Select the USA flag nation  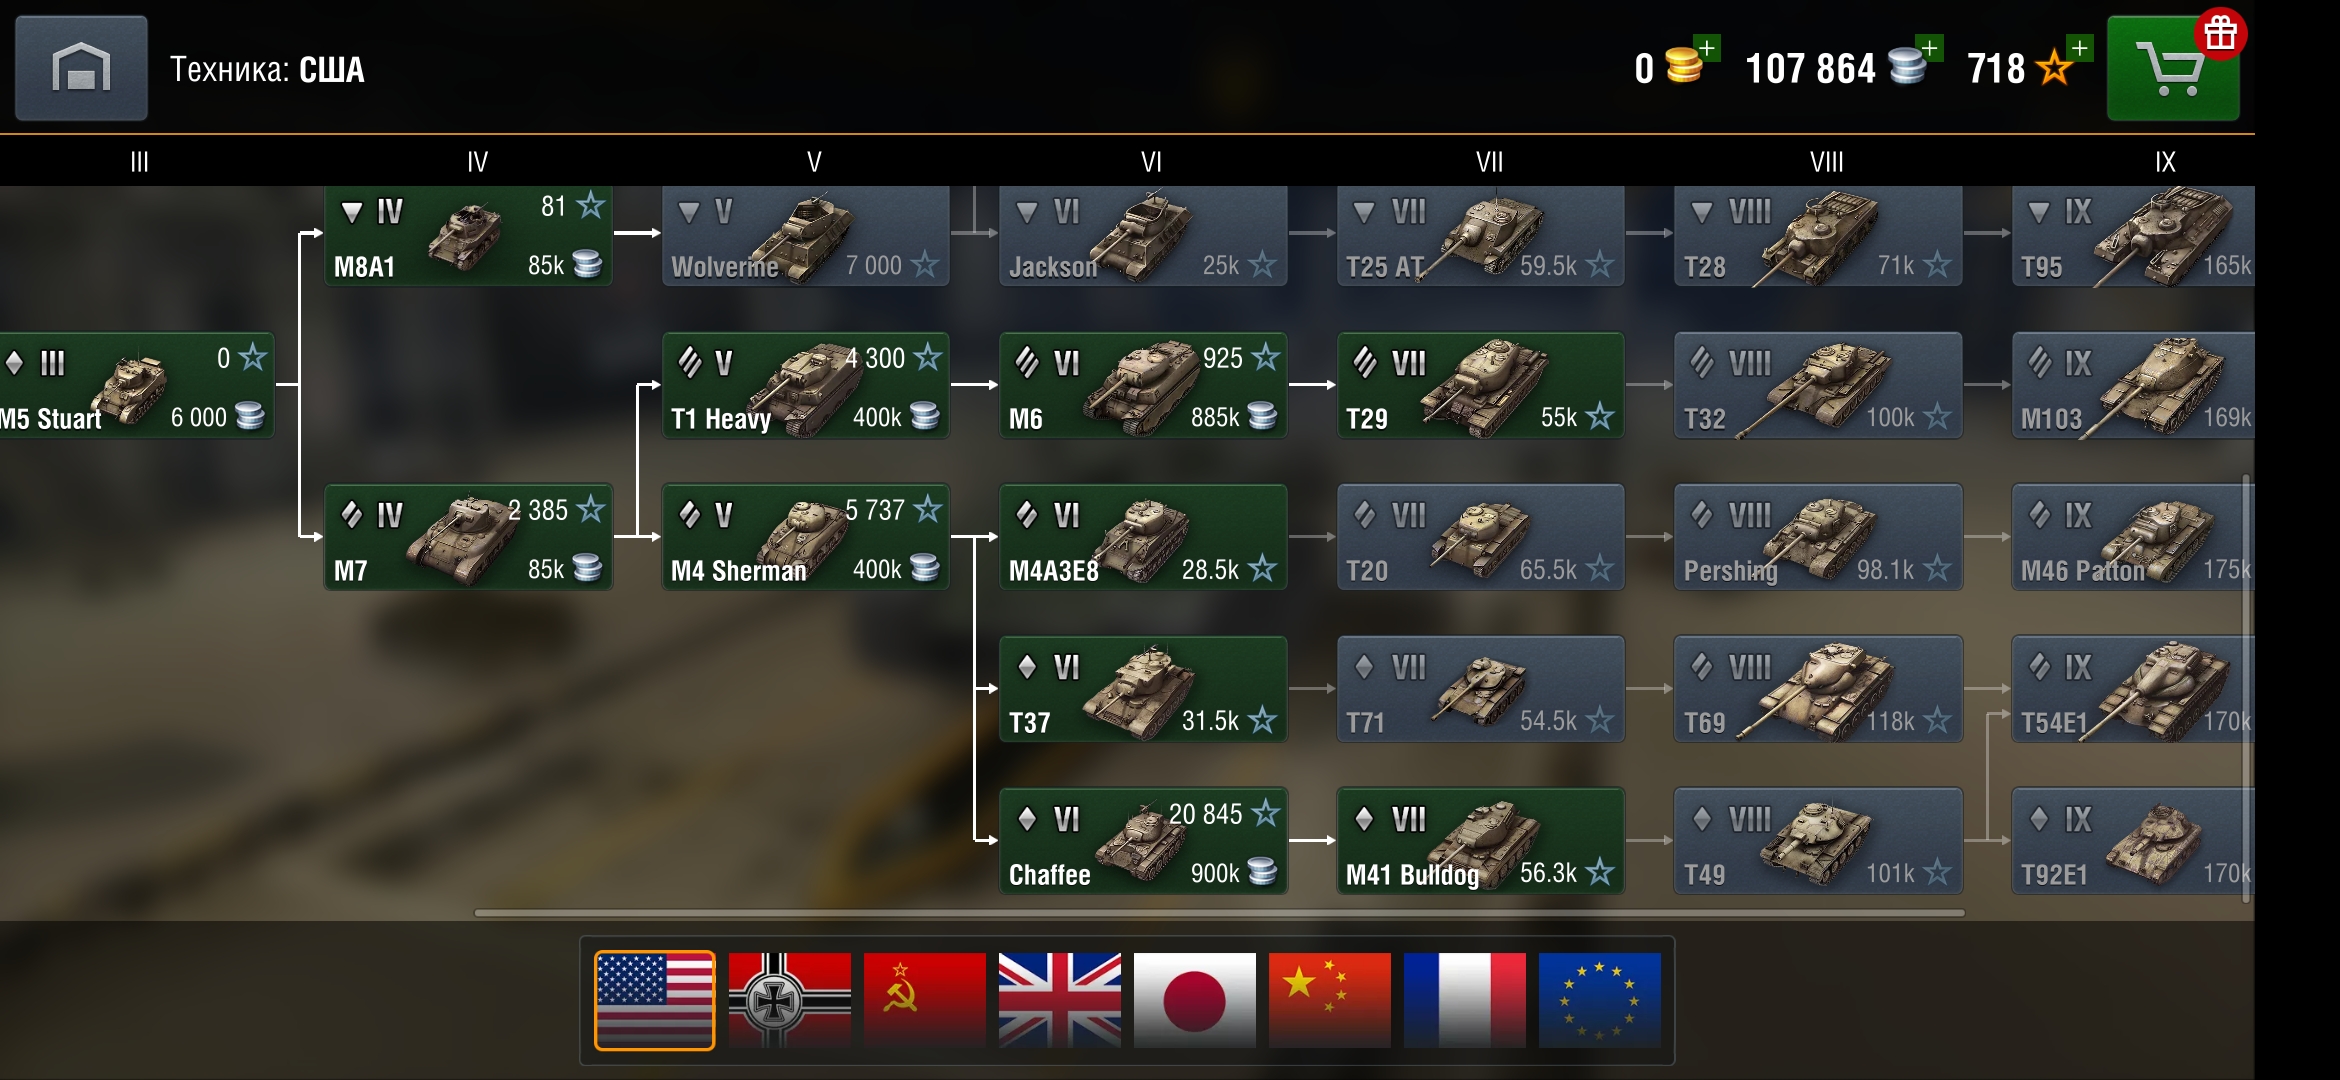[655, 1000]
